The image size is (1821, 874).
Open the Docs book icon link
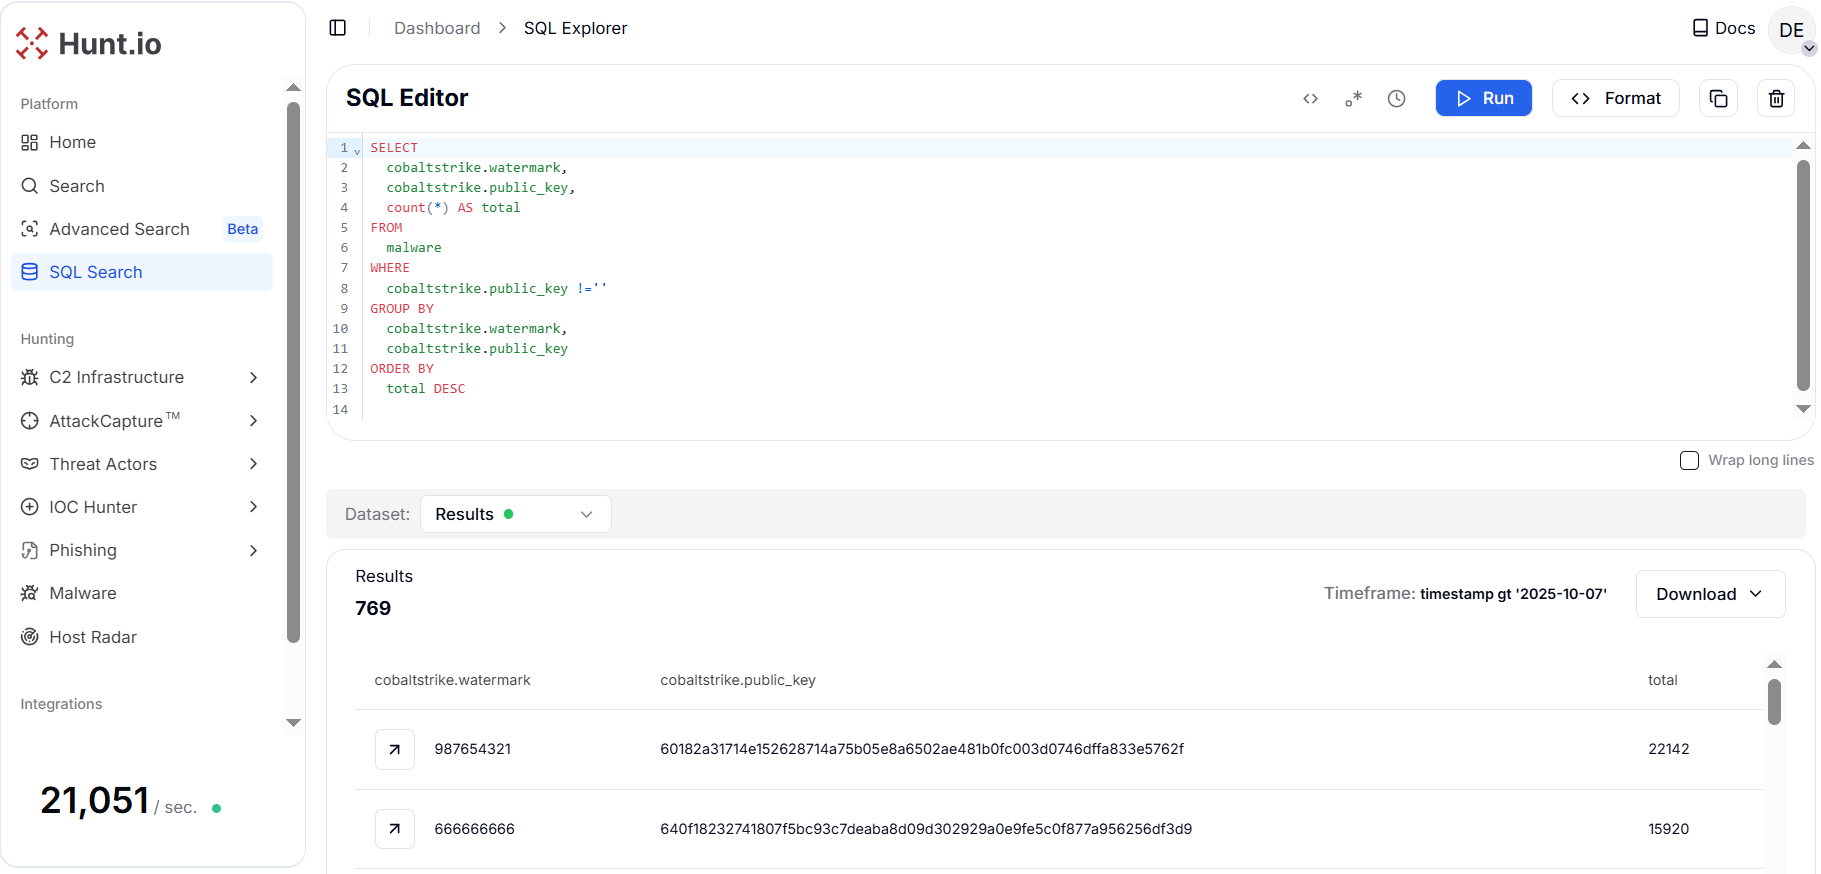pos(1723,28)
